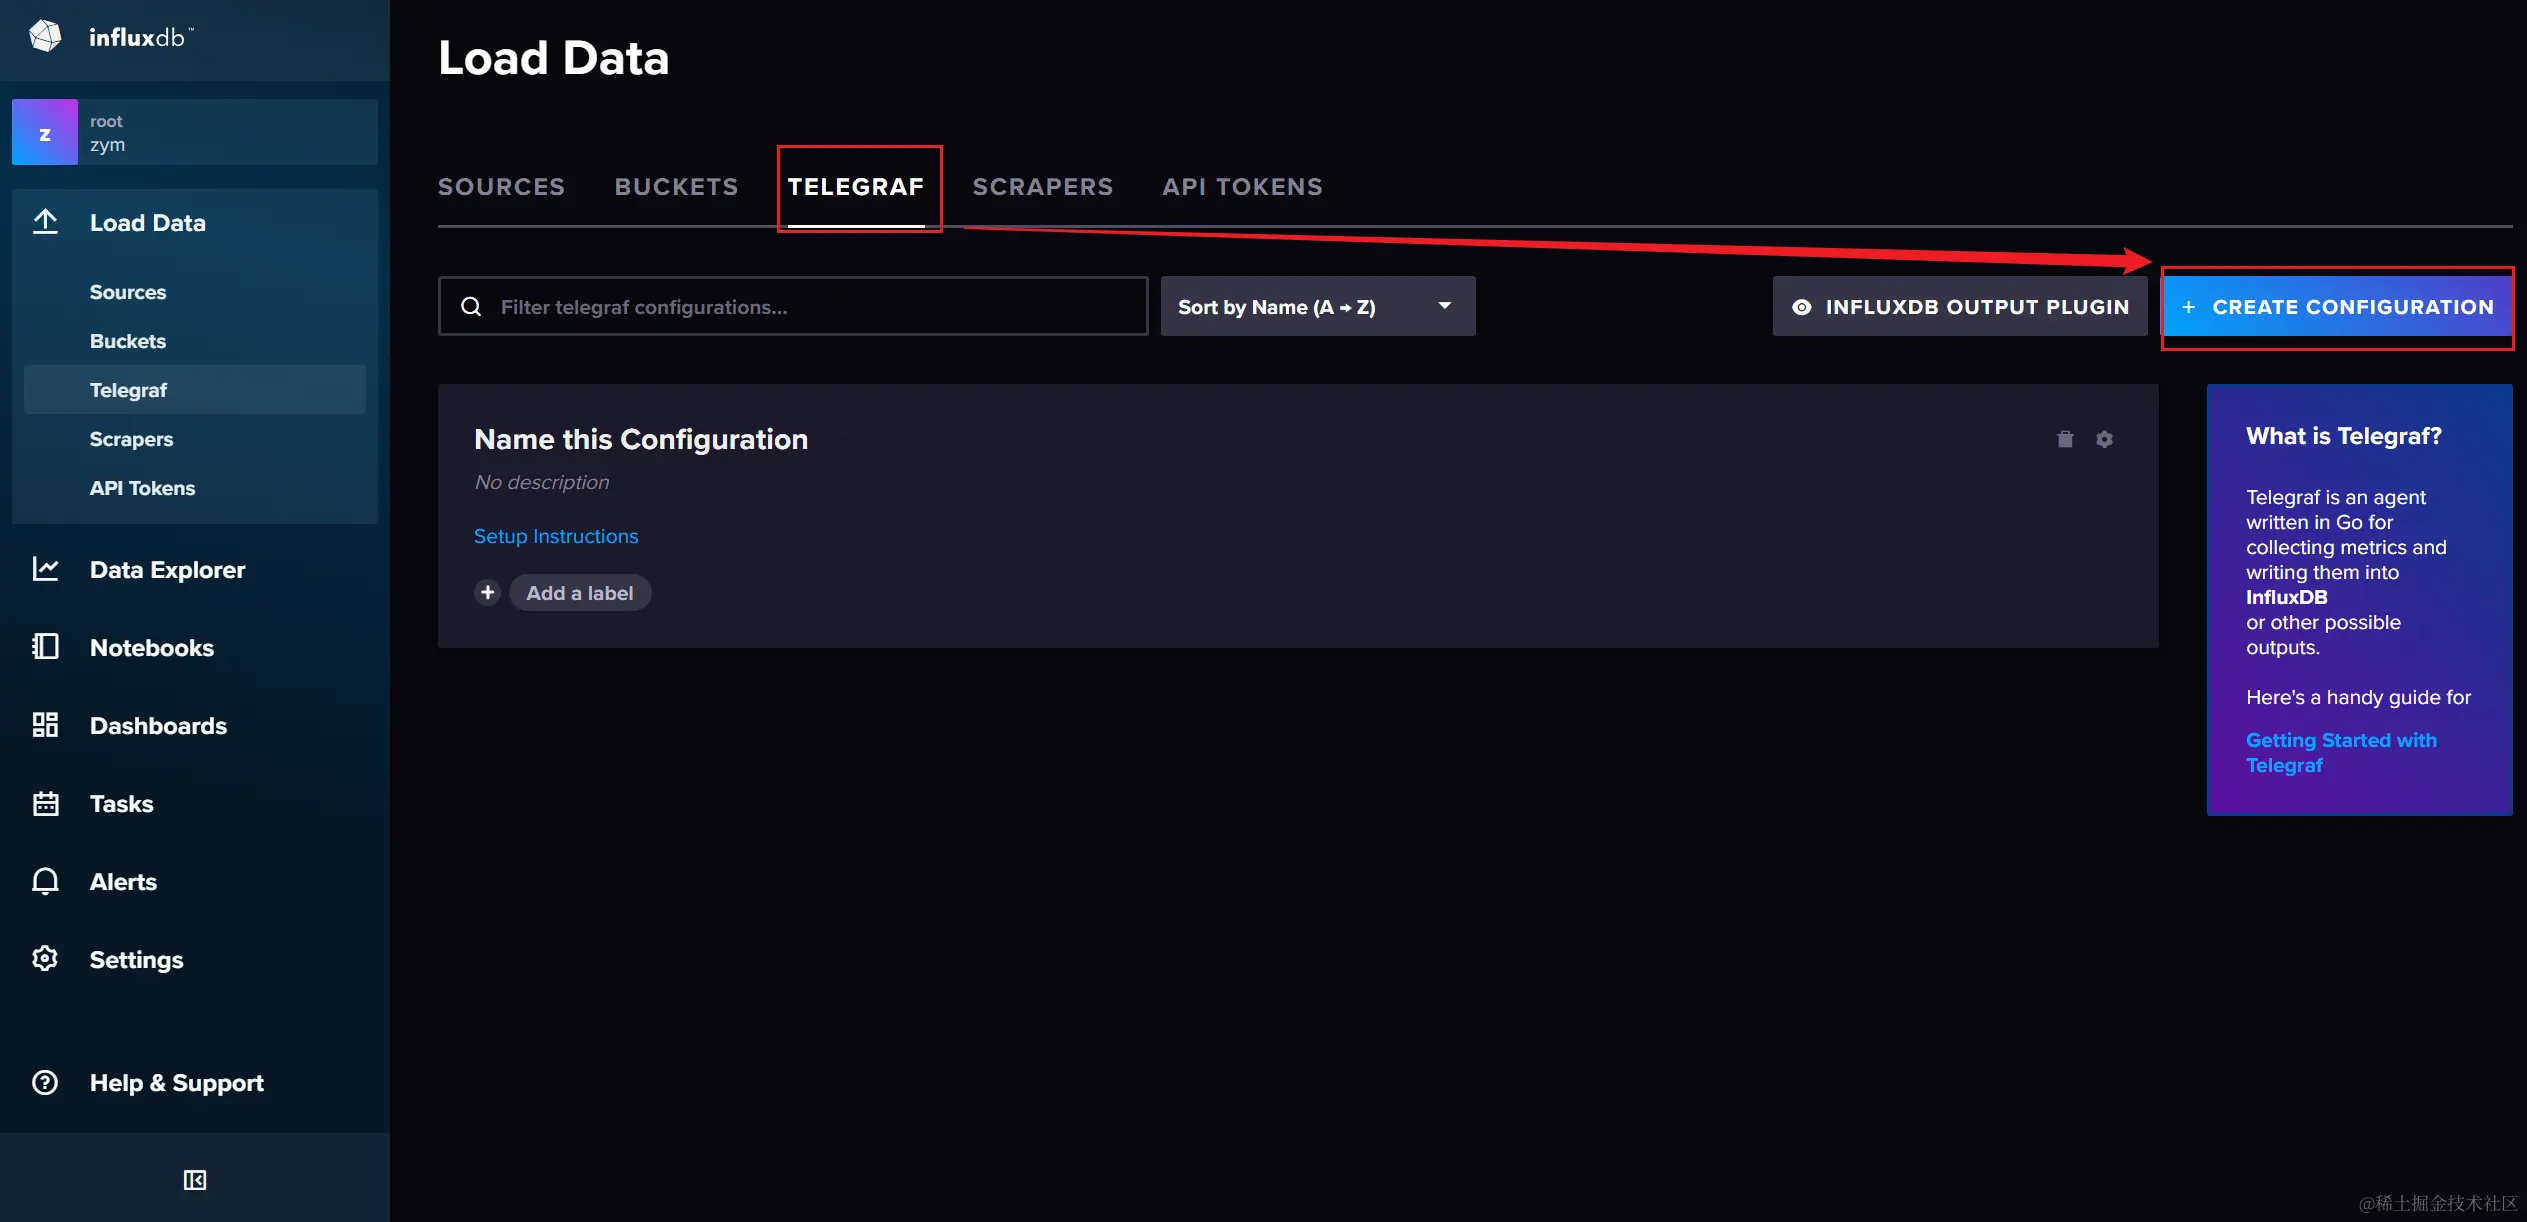Open the Alerts bell icon

[45, 881]
